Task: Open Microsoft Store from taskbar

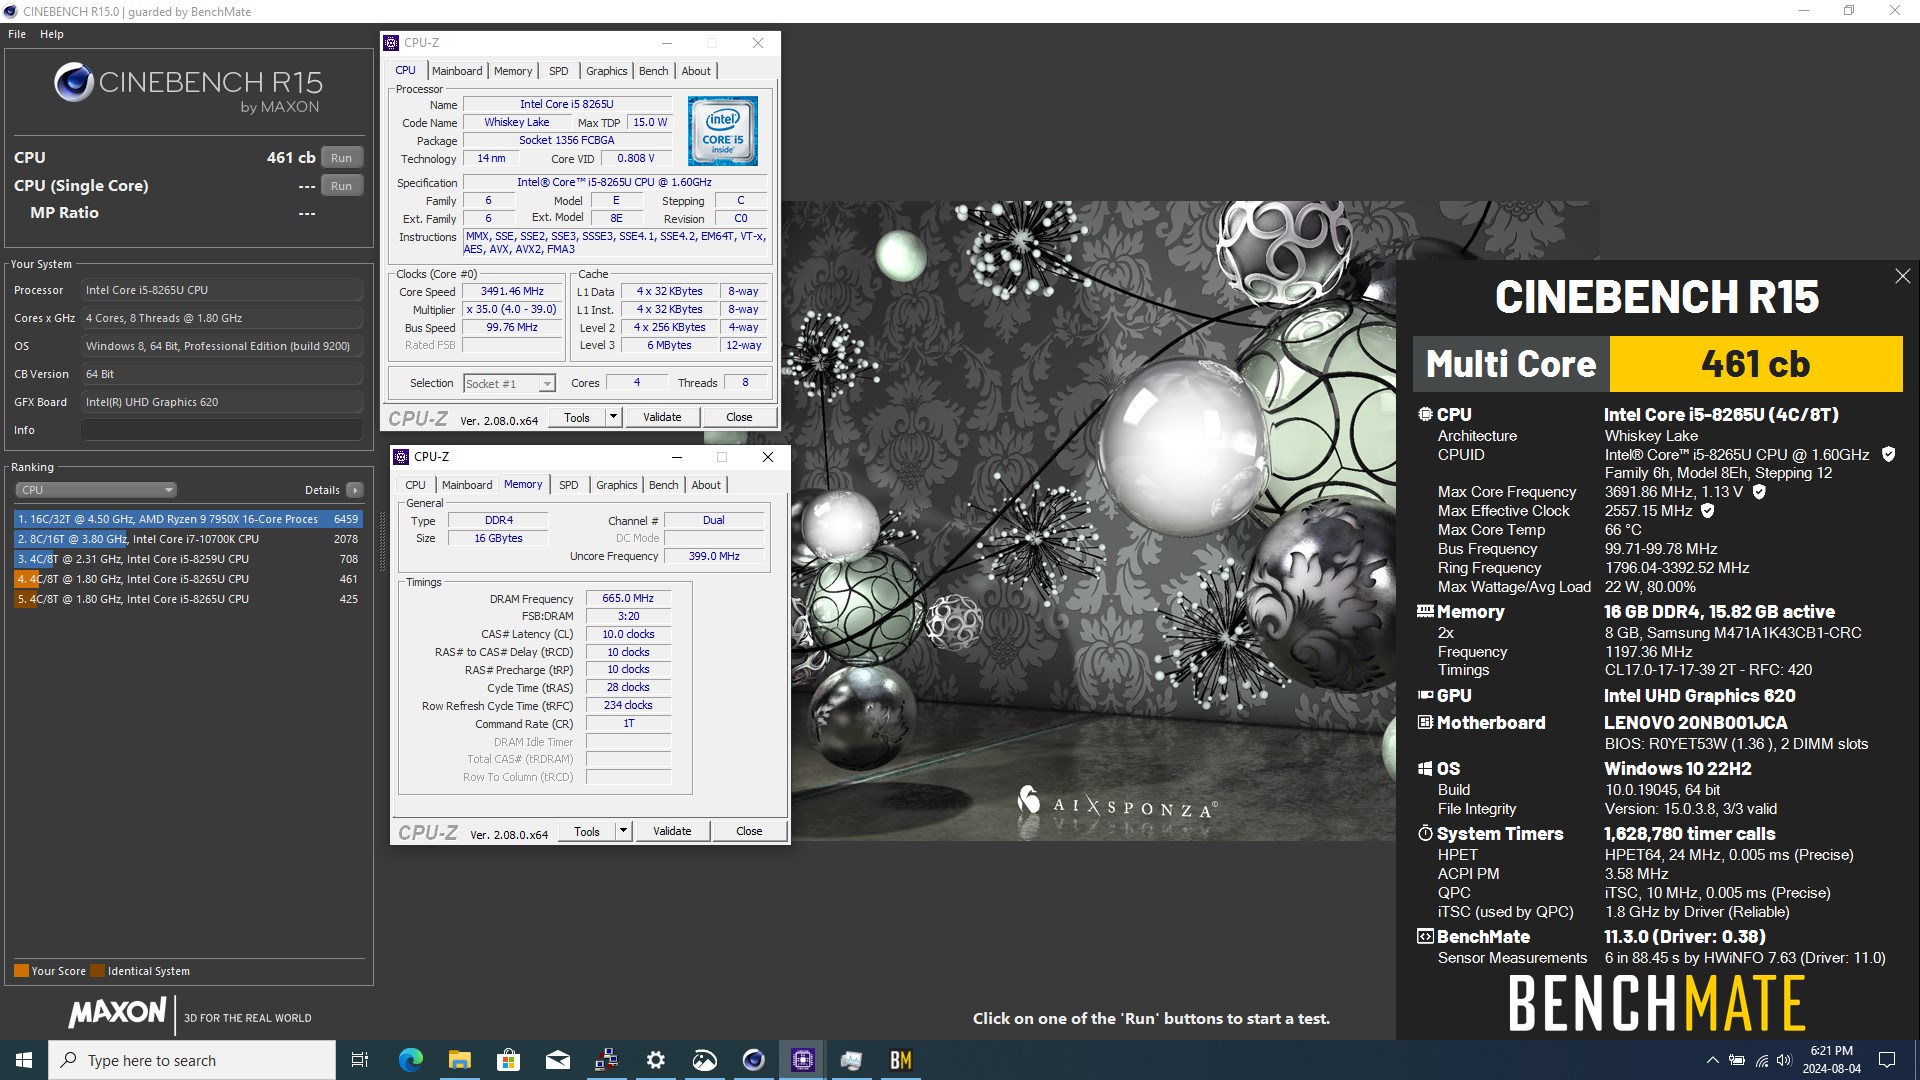Action: click(x=508, y=1060)
